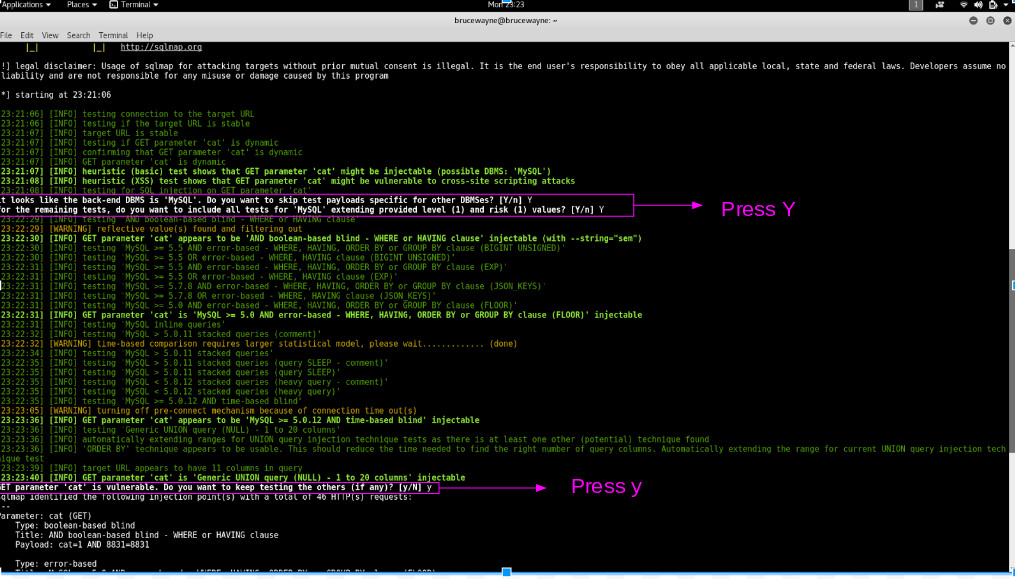Open the Wi-Fi network status icon

tap(964, 5)
